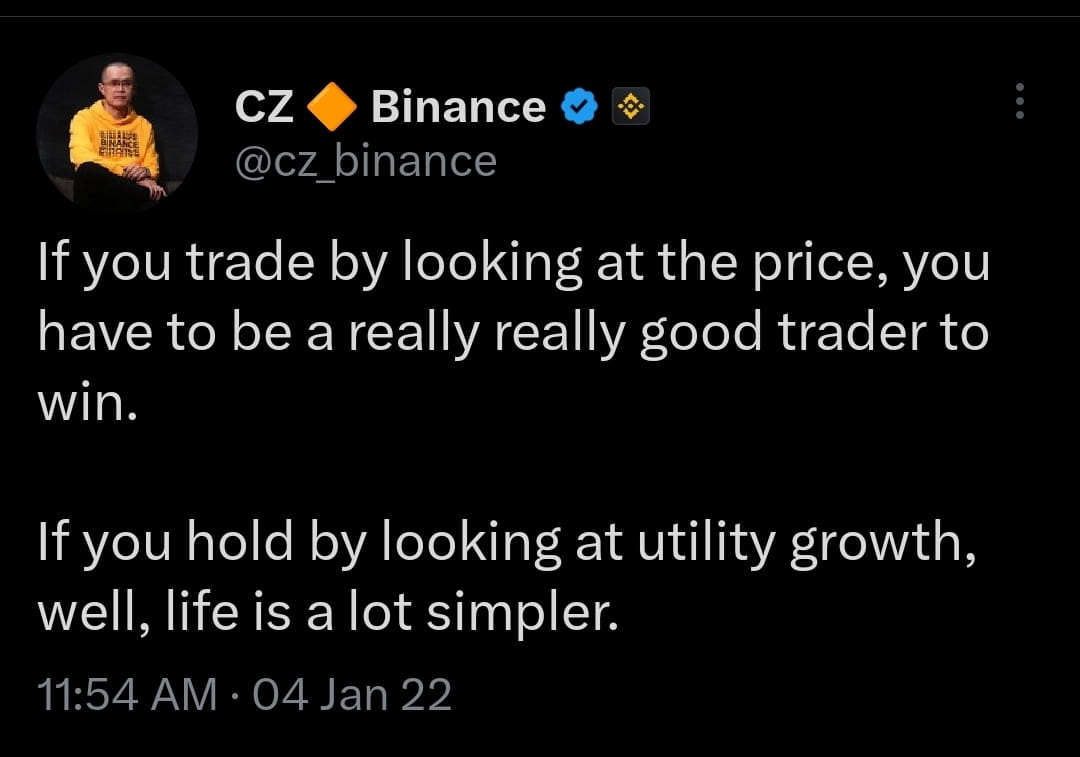Click the "CZ" display name text
The height and width of the screenshot is (757, 1080).
pyautogui.click(x=264, y=107)
